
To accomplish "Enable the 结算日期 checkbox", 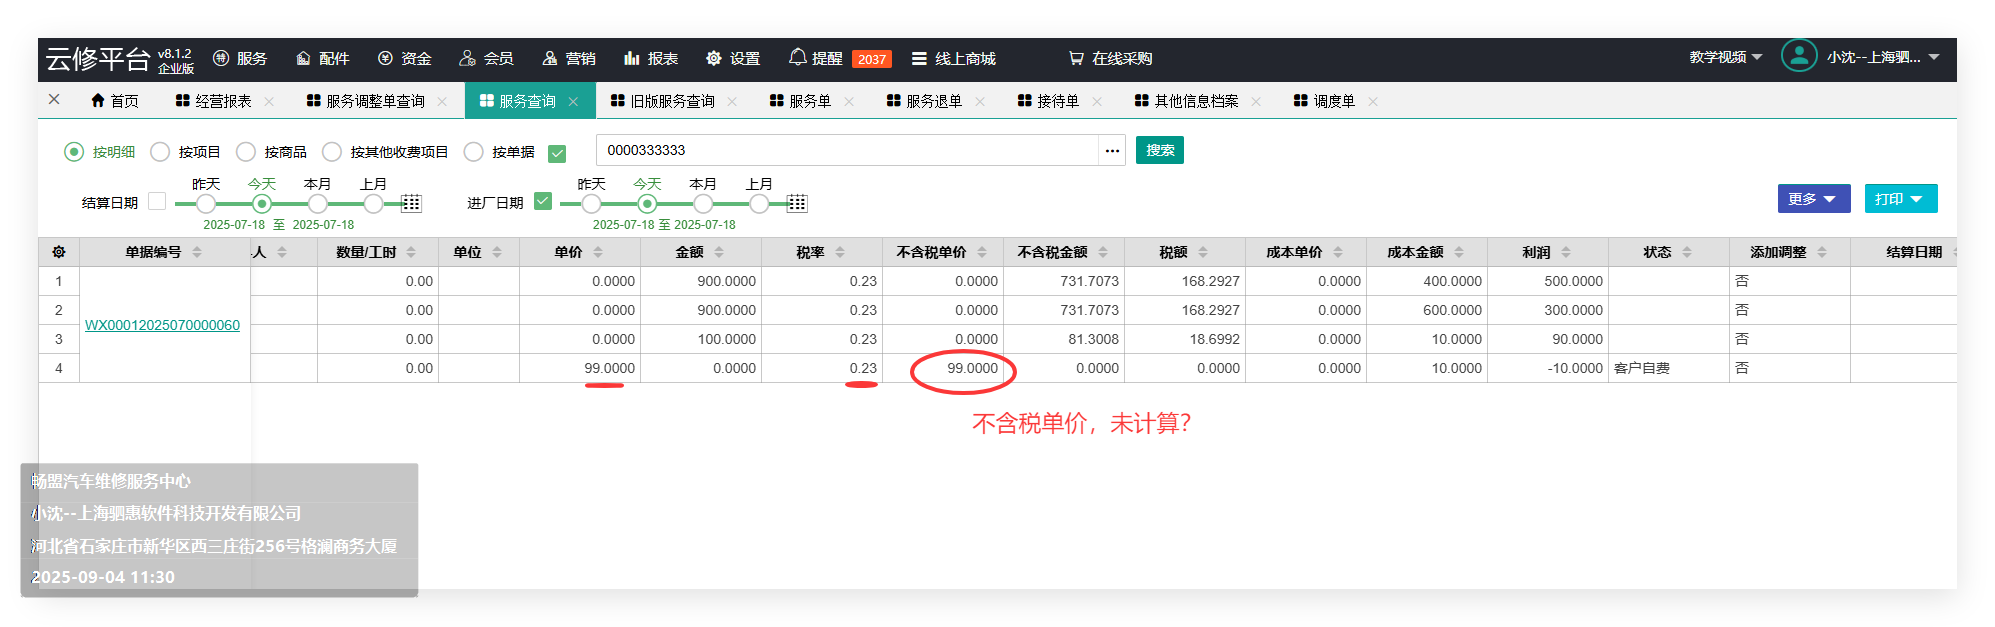I will [157, 201].
